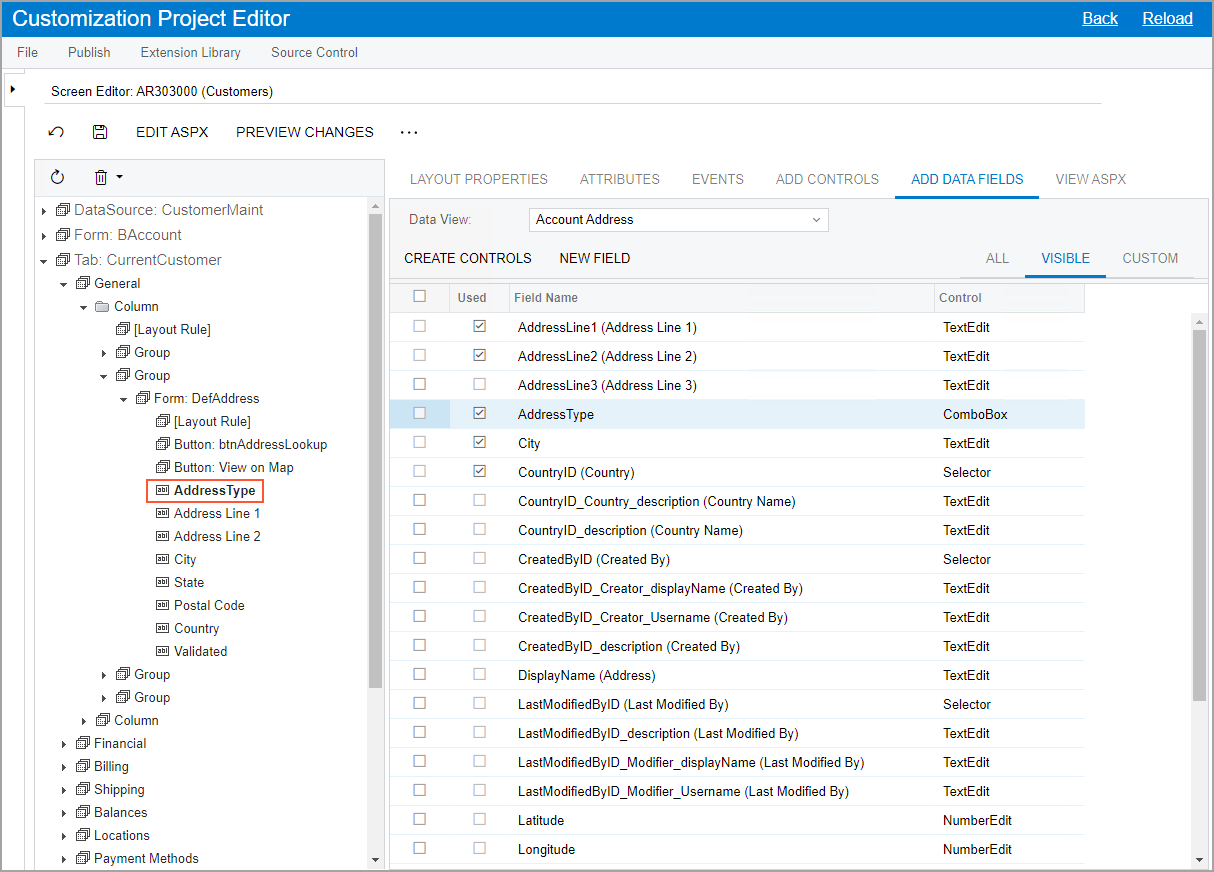Click the Reload link

coord(1167,18)
